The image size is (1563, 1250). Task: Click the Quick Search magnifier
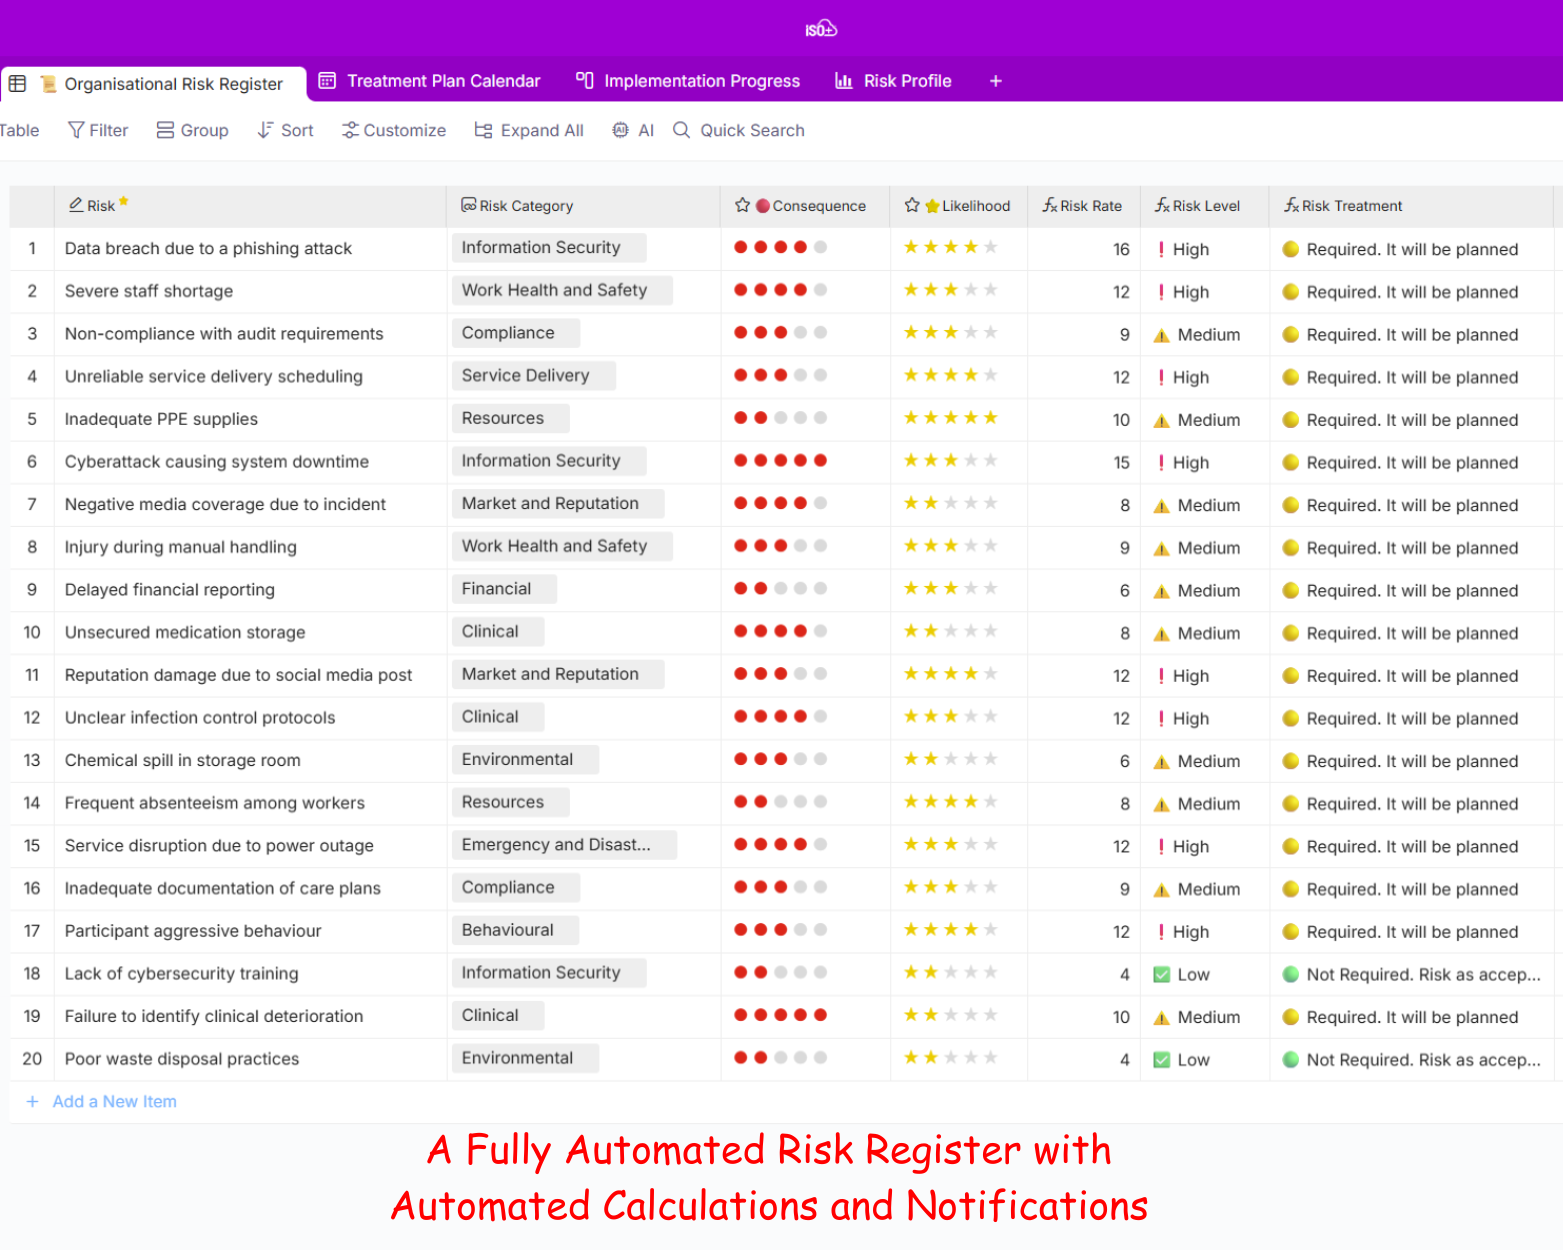click(x=682, y=130)
